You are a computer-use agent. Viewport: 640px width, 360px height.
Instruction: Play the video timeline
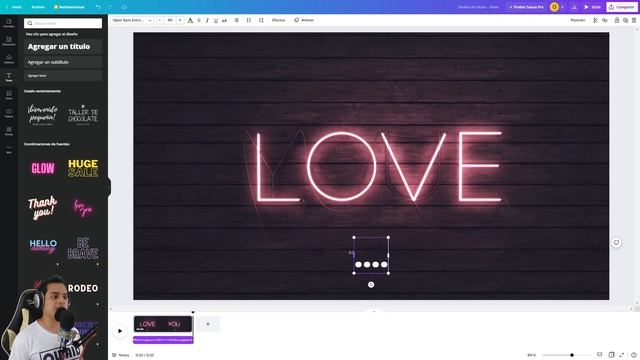tap(120, 331)
